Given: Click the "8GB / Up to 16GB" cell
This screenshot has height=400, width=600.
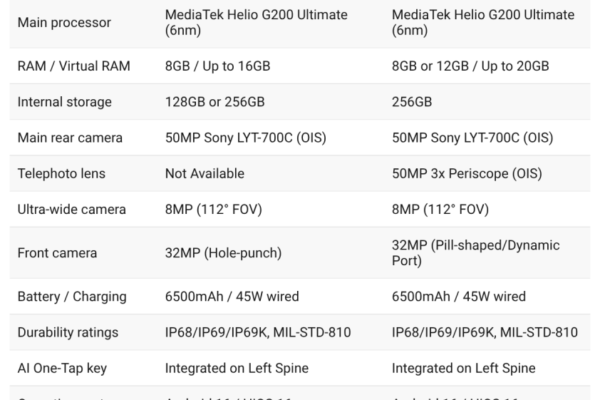Looking at the screenshot, I should [224, 66].
